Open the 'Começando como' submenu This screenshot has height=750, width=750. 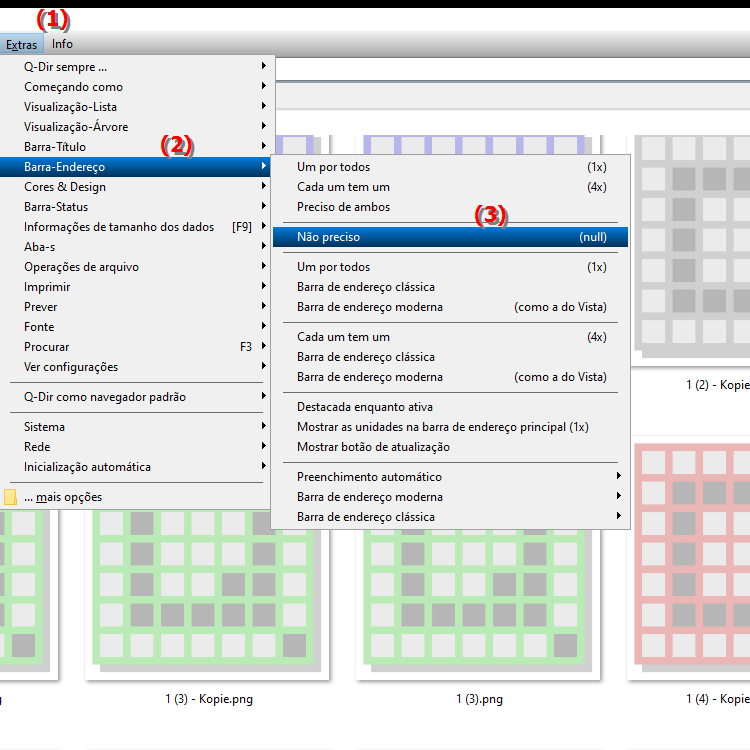tap(137, 87)
